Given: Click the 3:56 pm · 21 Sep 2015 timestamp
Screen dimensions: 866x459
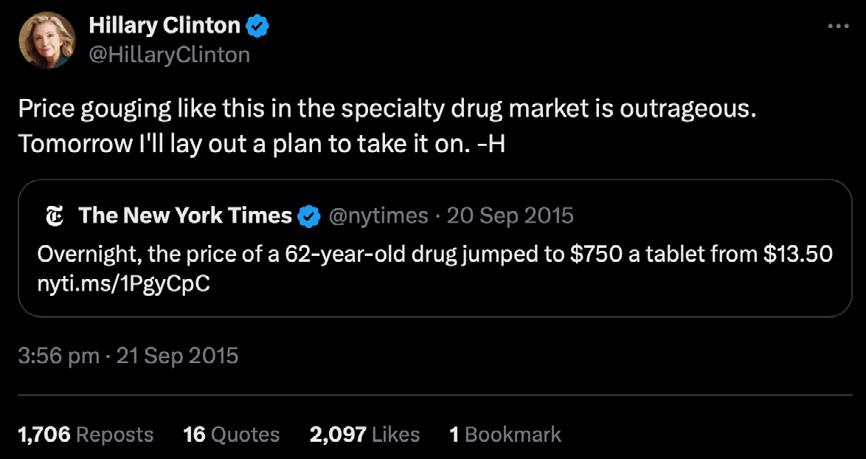Looking at the screenshot, I should (128, 355).
